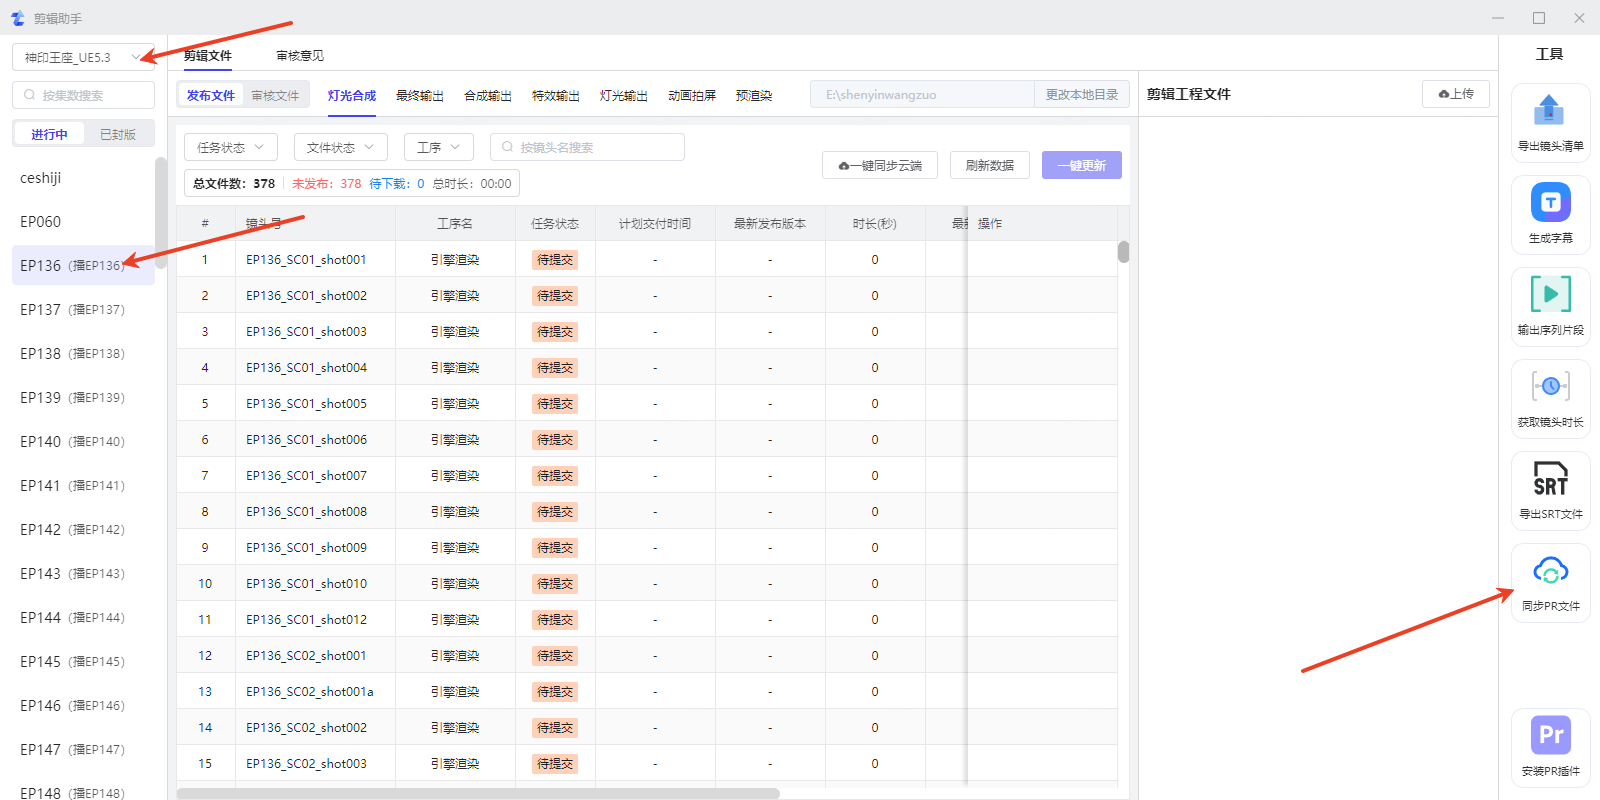Screen dimensions: 1600x800
Task: Click the horizontal scrollbar below the table
Action: click(478, 793)
